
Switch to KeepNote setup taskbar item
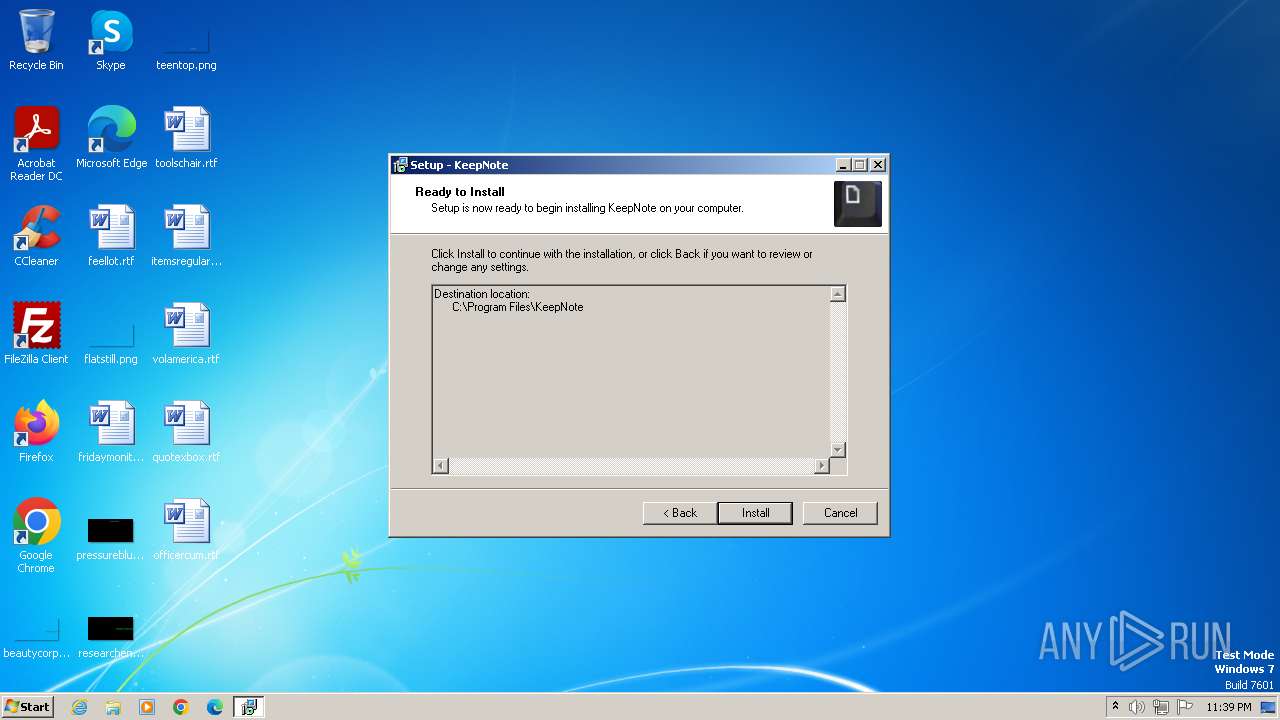pos(249,707)
